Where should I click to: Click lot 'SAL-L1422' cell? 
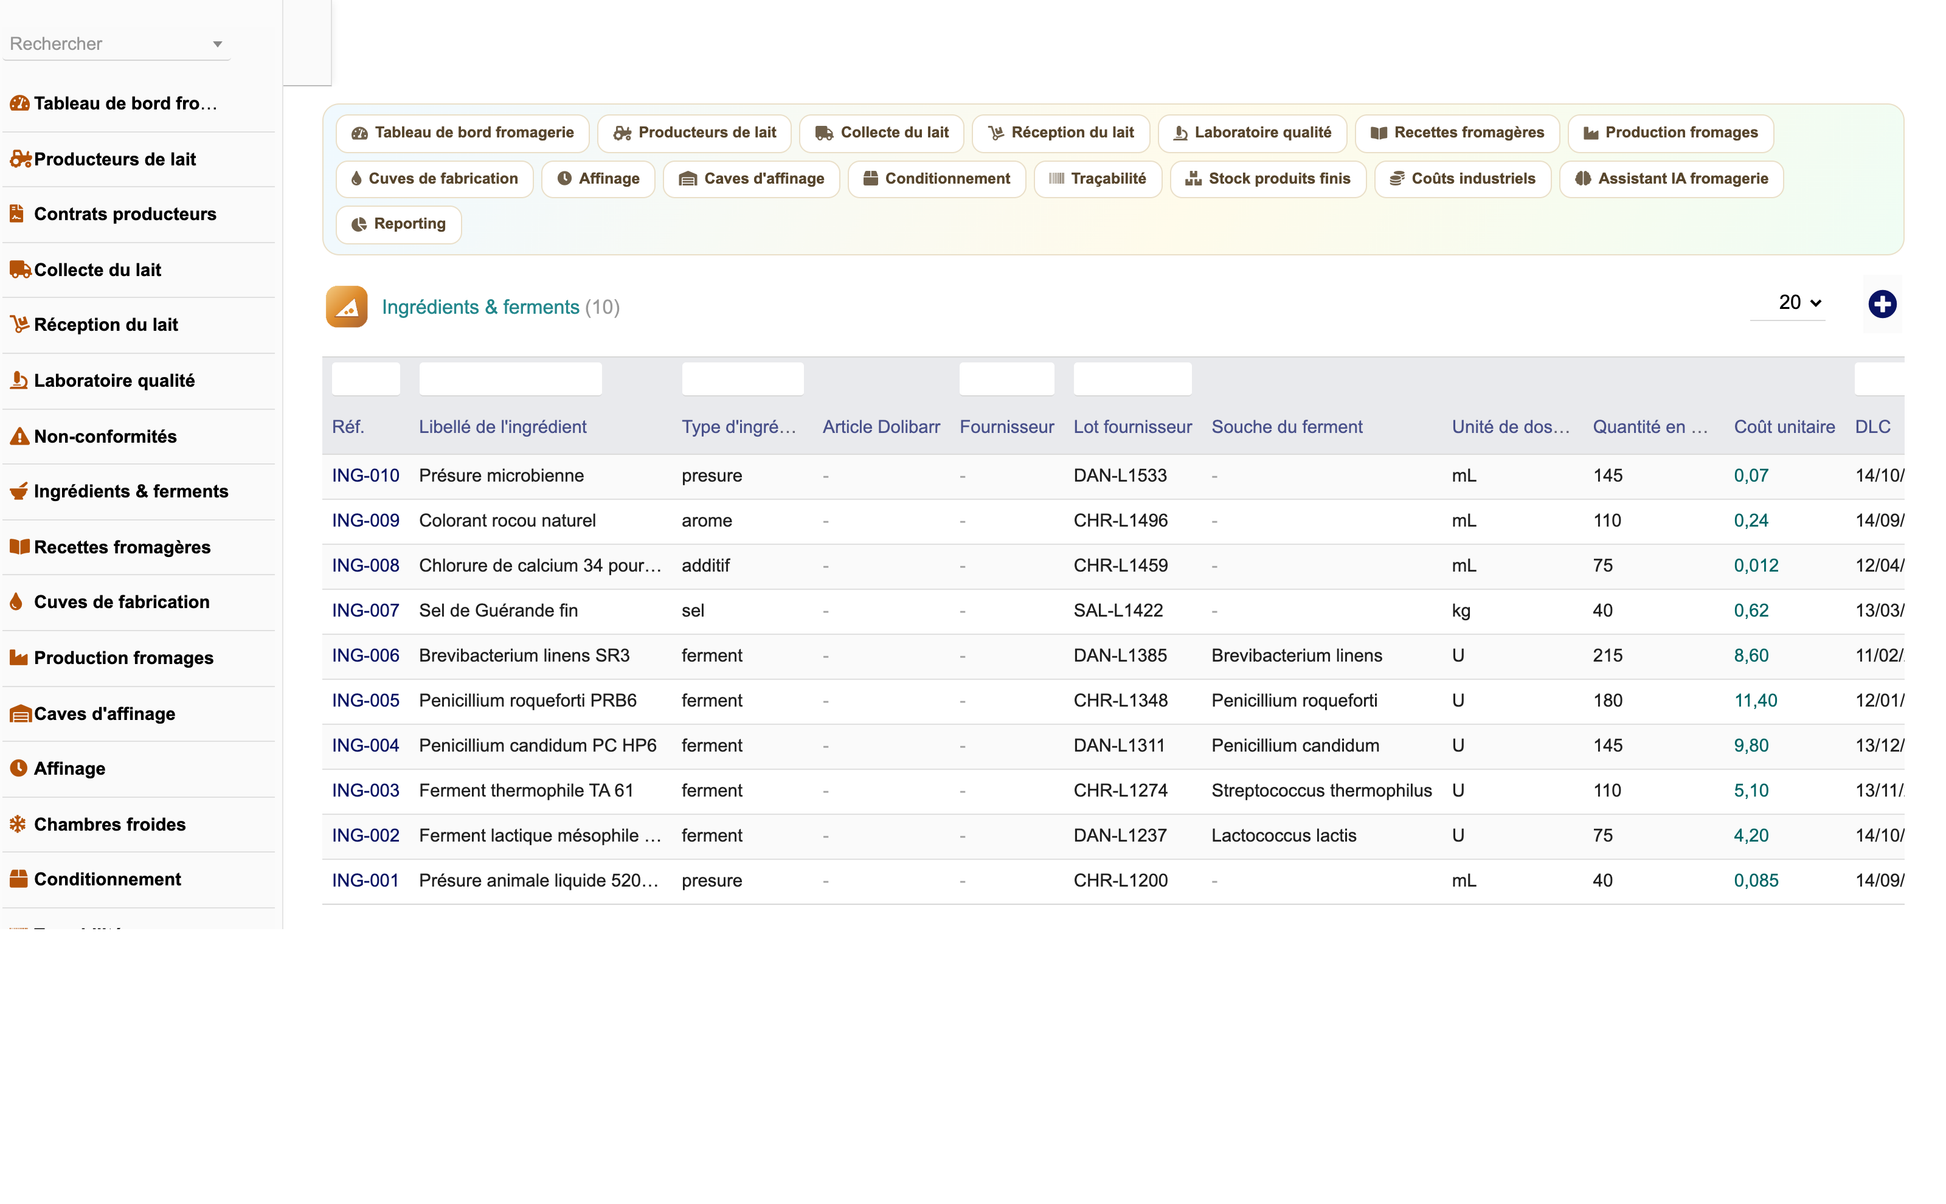(x=1118, y=611)
